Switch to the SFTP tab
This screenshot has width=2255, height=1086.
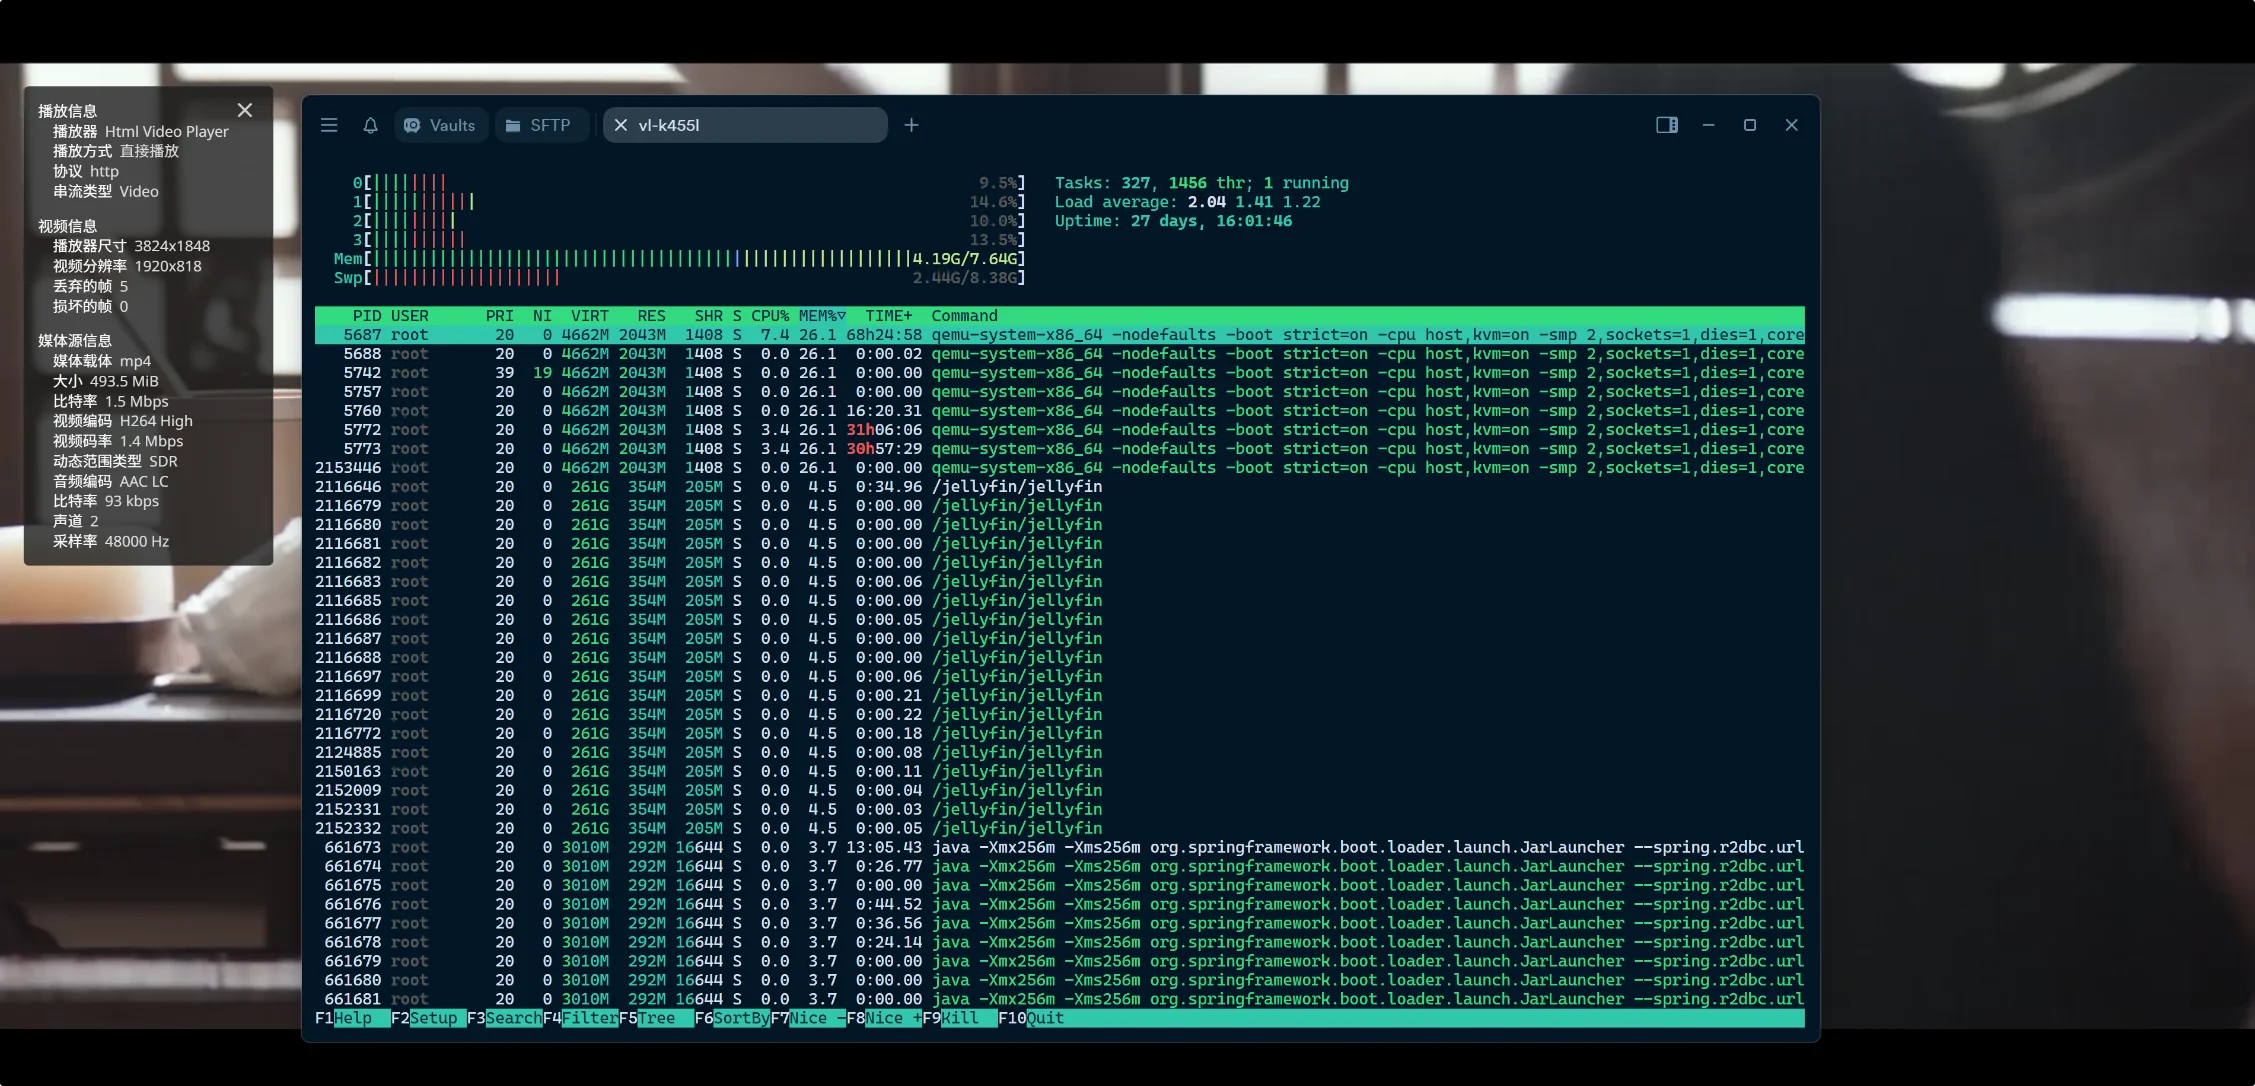tap(539, 125)
